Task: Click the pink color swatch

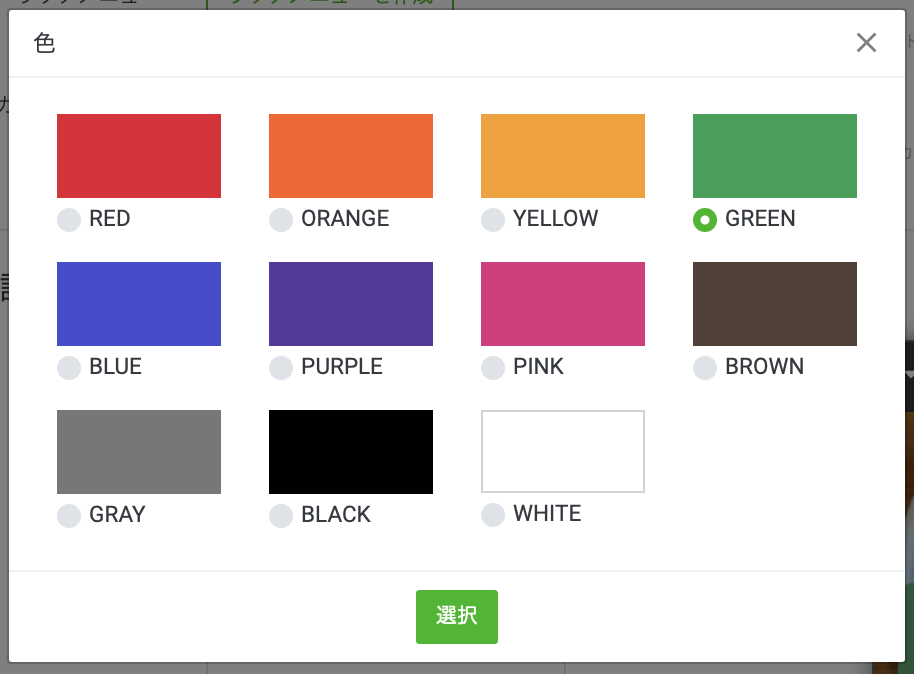Action: click(x=563, y=304)
